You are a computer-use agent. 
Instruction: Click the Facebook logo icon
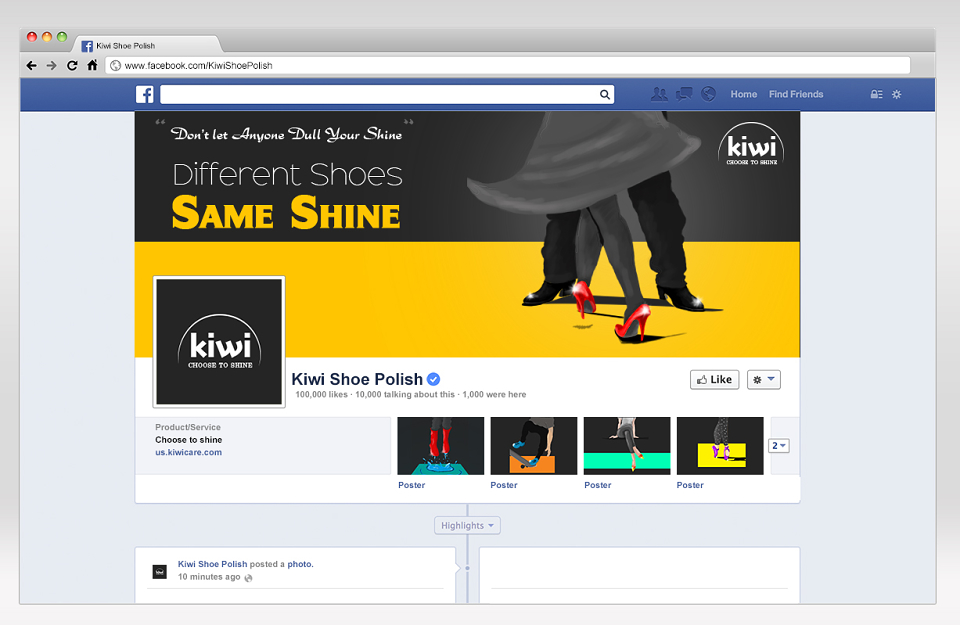tap(144, 94)
